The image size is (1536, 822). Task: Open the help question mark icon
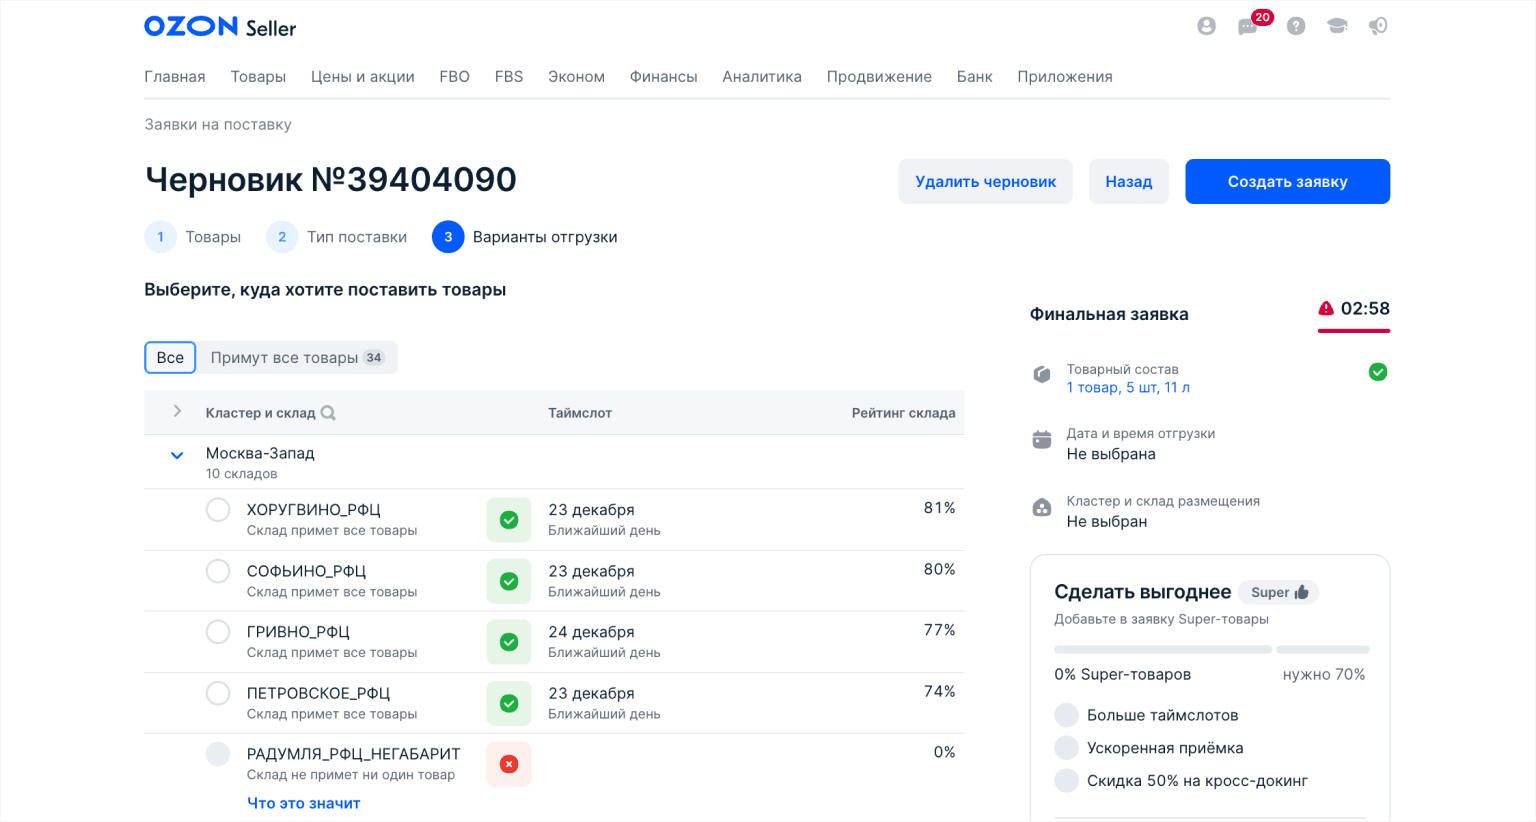click(x=1296, y=26)
